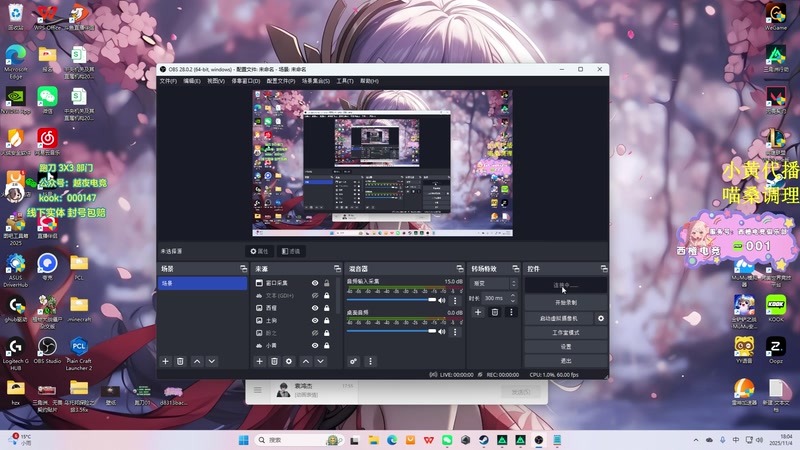Image resolution: width=800 pixels, height=450 pixels.
Task: Open Plain Craft Launcher 2 desktop icon
Action: tap(79, 354)
